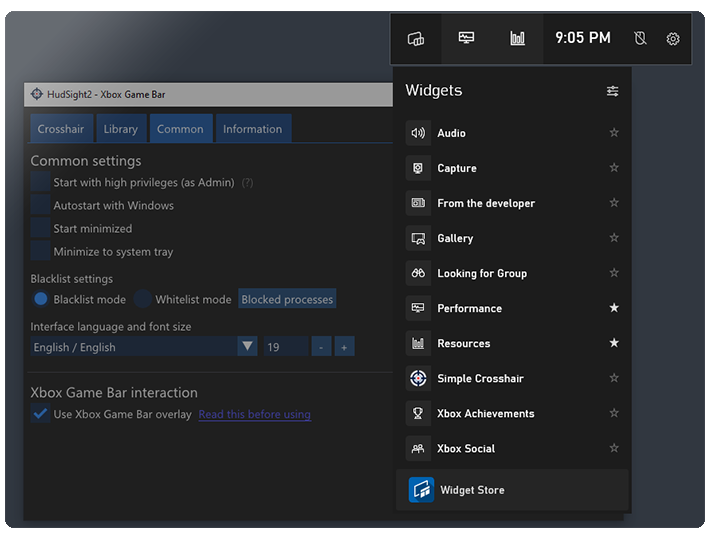Click the Gallery widget icon
The height and width of the screenshot is (540, 710).
pos(418,238)
